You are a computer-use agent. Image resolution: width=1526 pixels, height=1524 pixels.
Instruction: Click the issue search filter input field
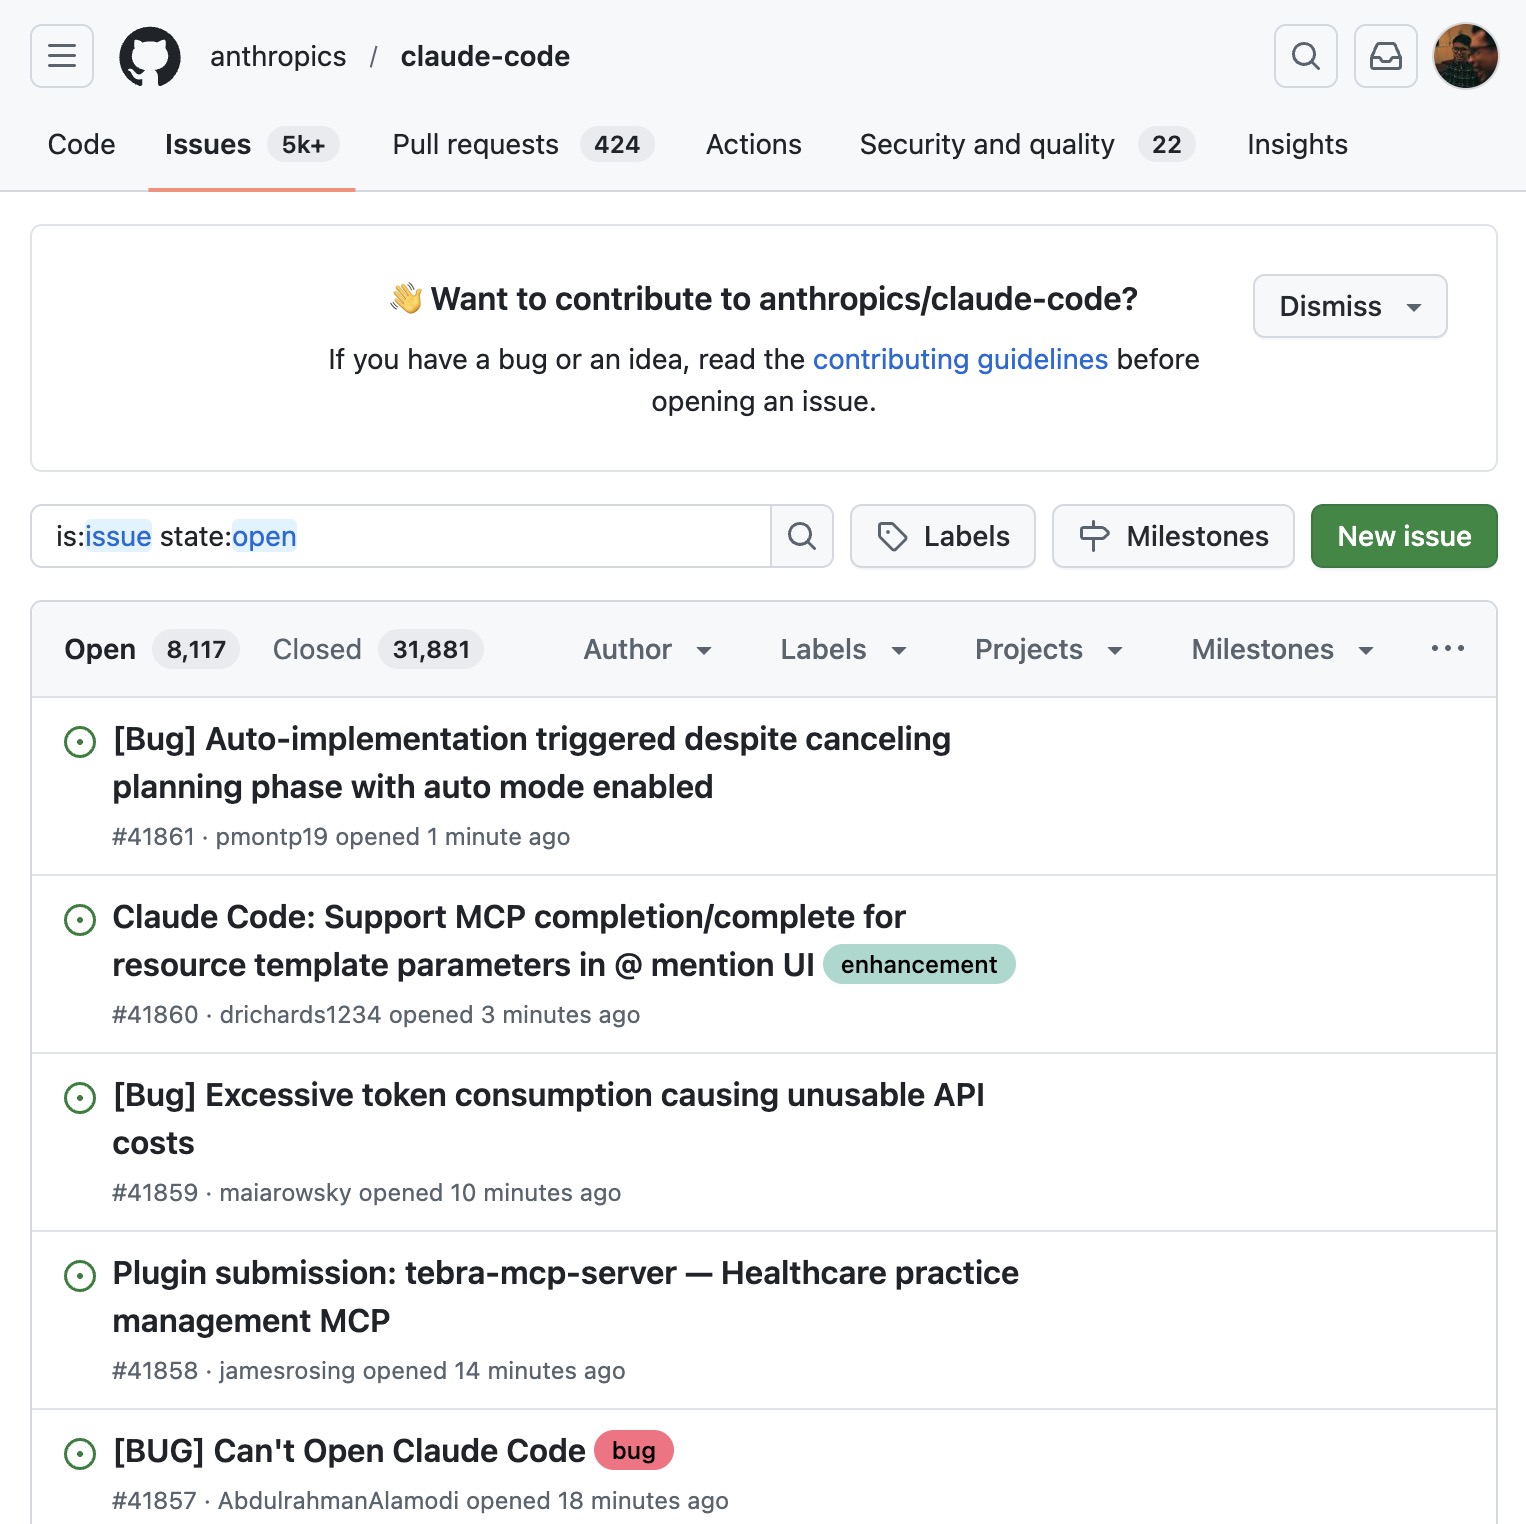point(400,536)
